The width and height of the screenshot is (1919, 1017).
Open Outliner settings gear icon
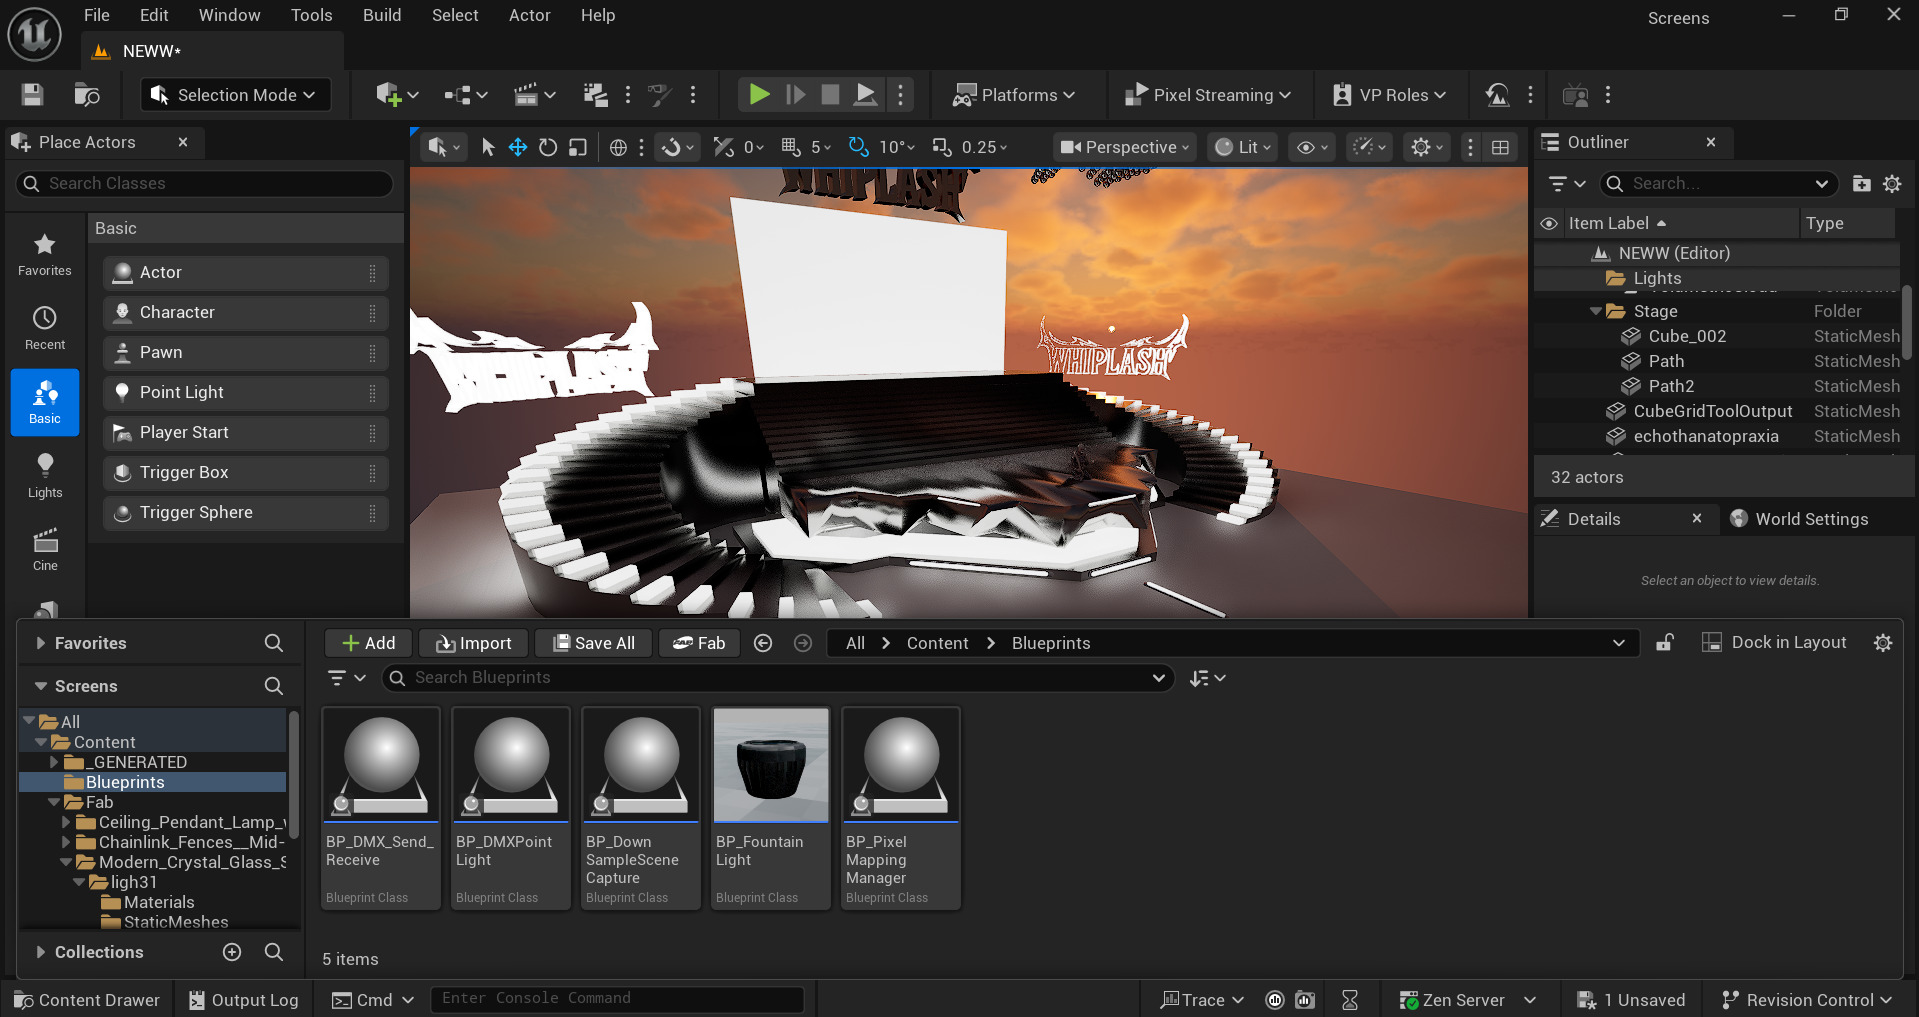[x=1892, y=184]
